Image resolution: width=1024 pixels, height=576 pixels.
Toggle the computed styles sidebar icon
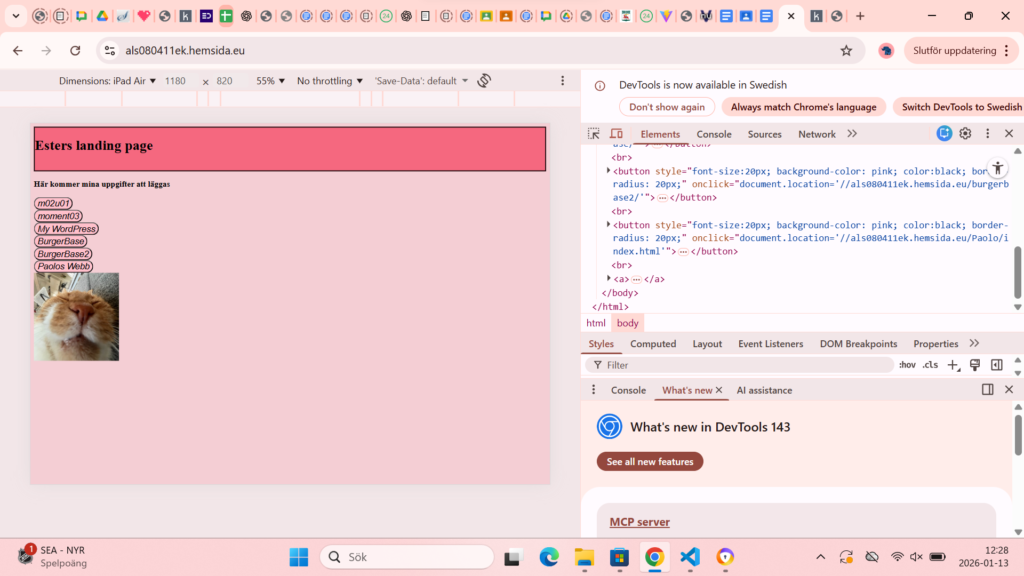tap(996, 365)
